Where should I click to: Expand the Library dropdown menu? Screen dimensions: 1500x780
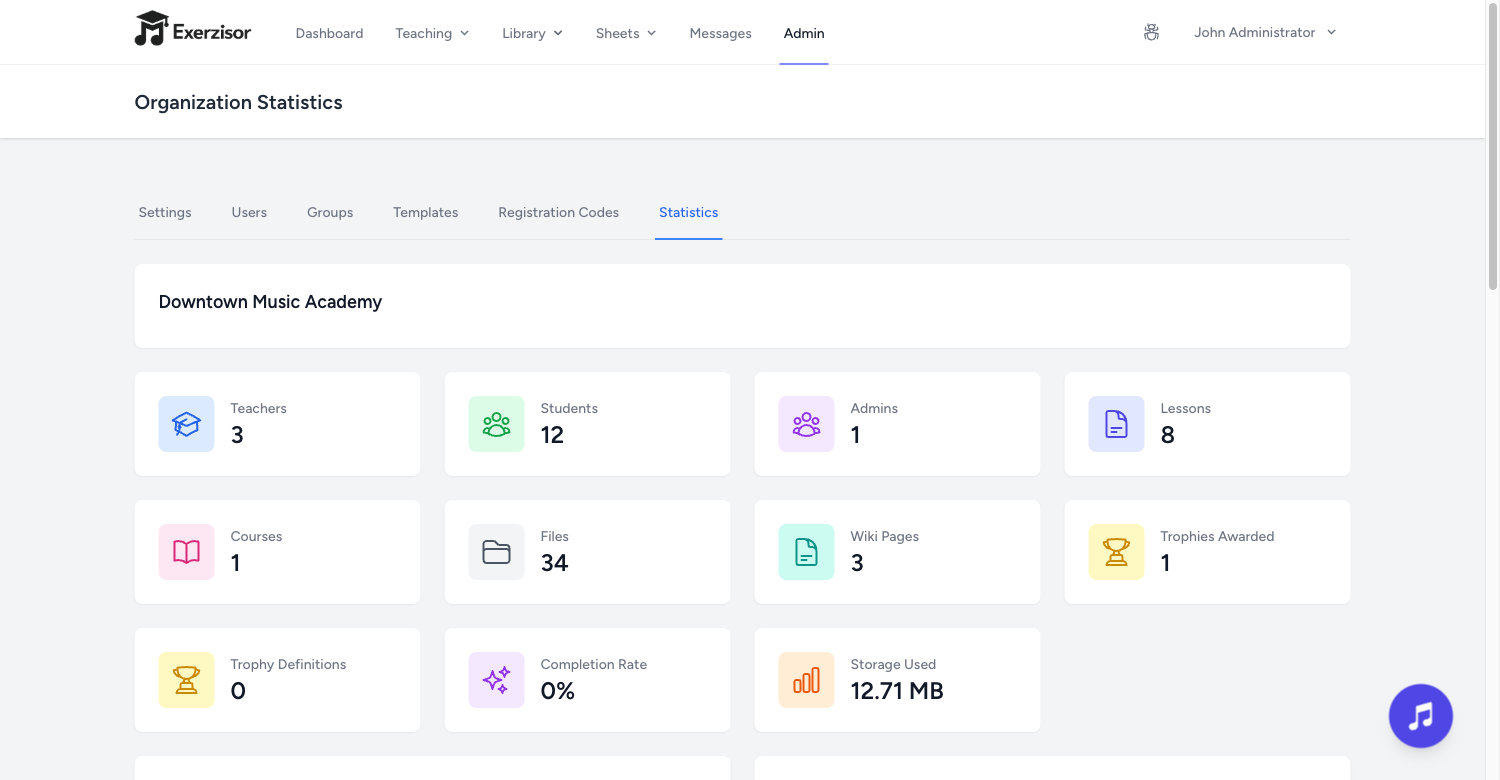click(532, 33)
